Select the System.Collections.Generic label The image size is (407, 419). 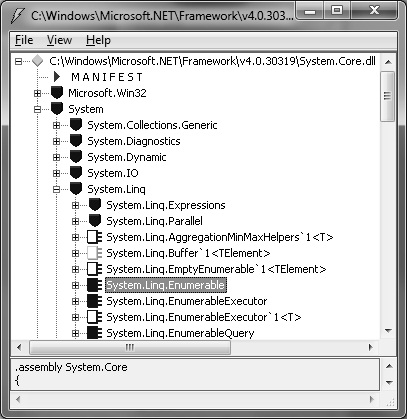pos(152,125)
